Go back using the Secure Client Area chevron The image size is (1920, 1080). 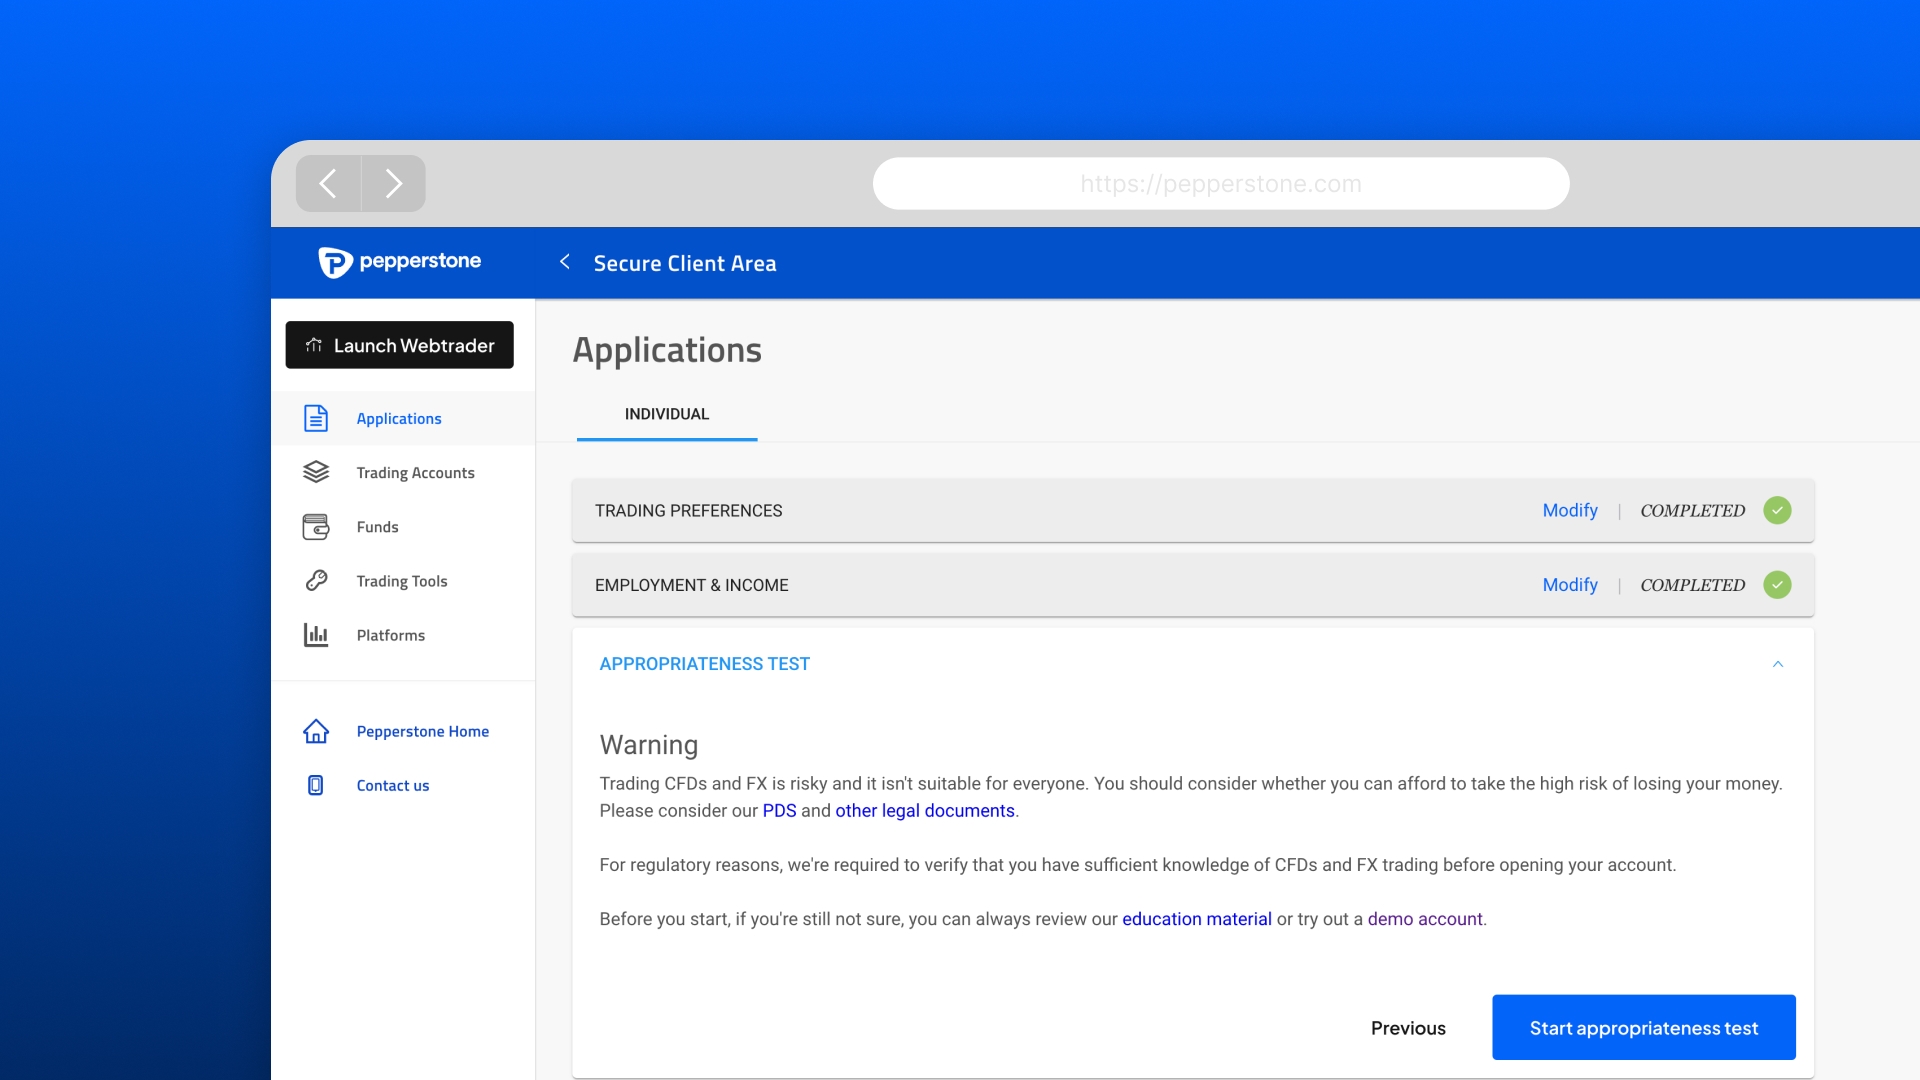(x=565, y=262)
